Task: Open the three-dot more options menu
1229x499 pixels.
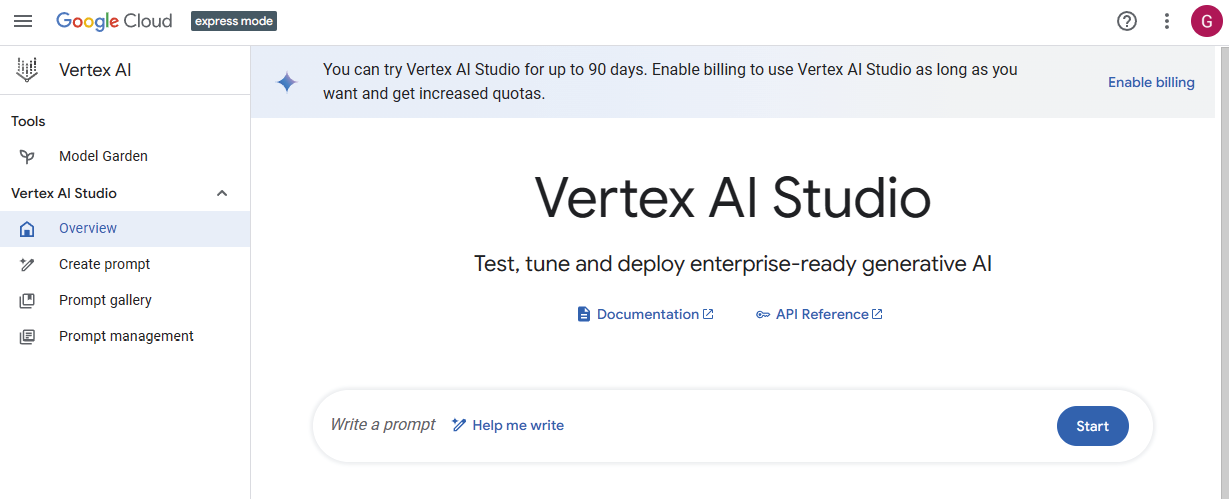Action: (x=1166, y=21)
